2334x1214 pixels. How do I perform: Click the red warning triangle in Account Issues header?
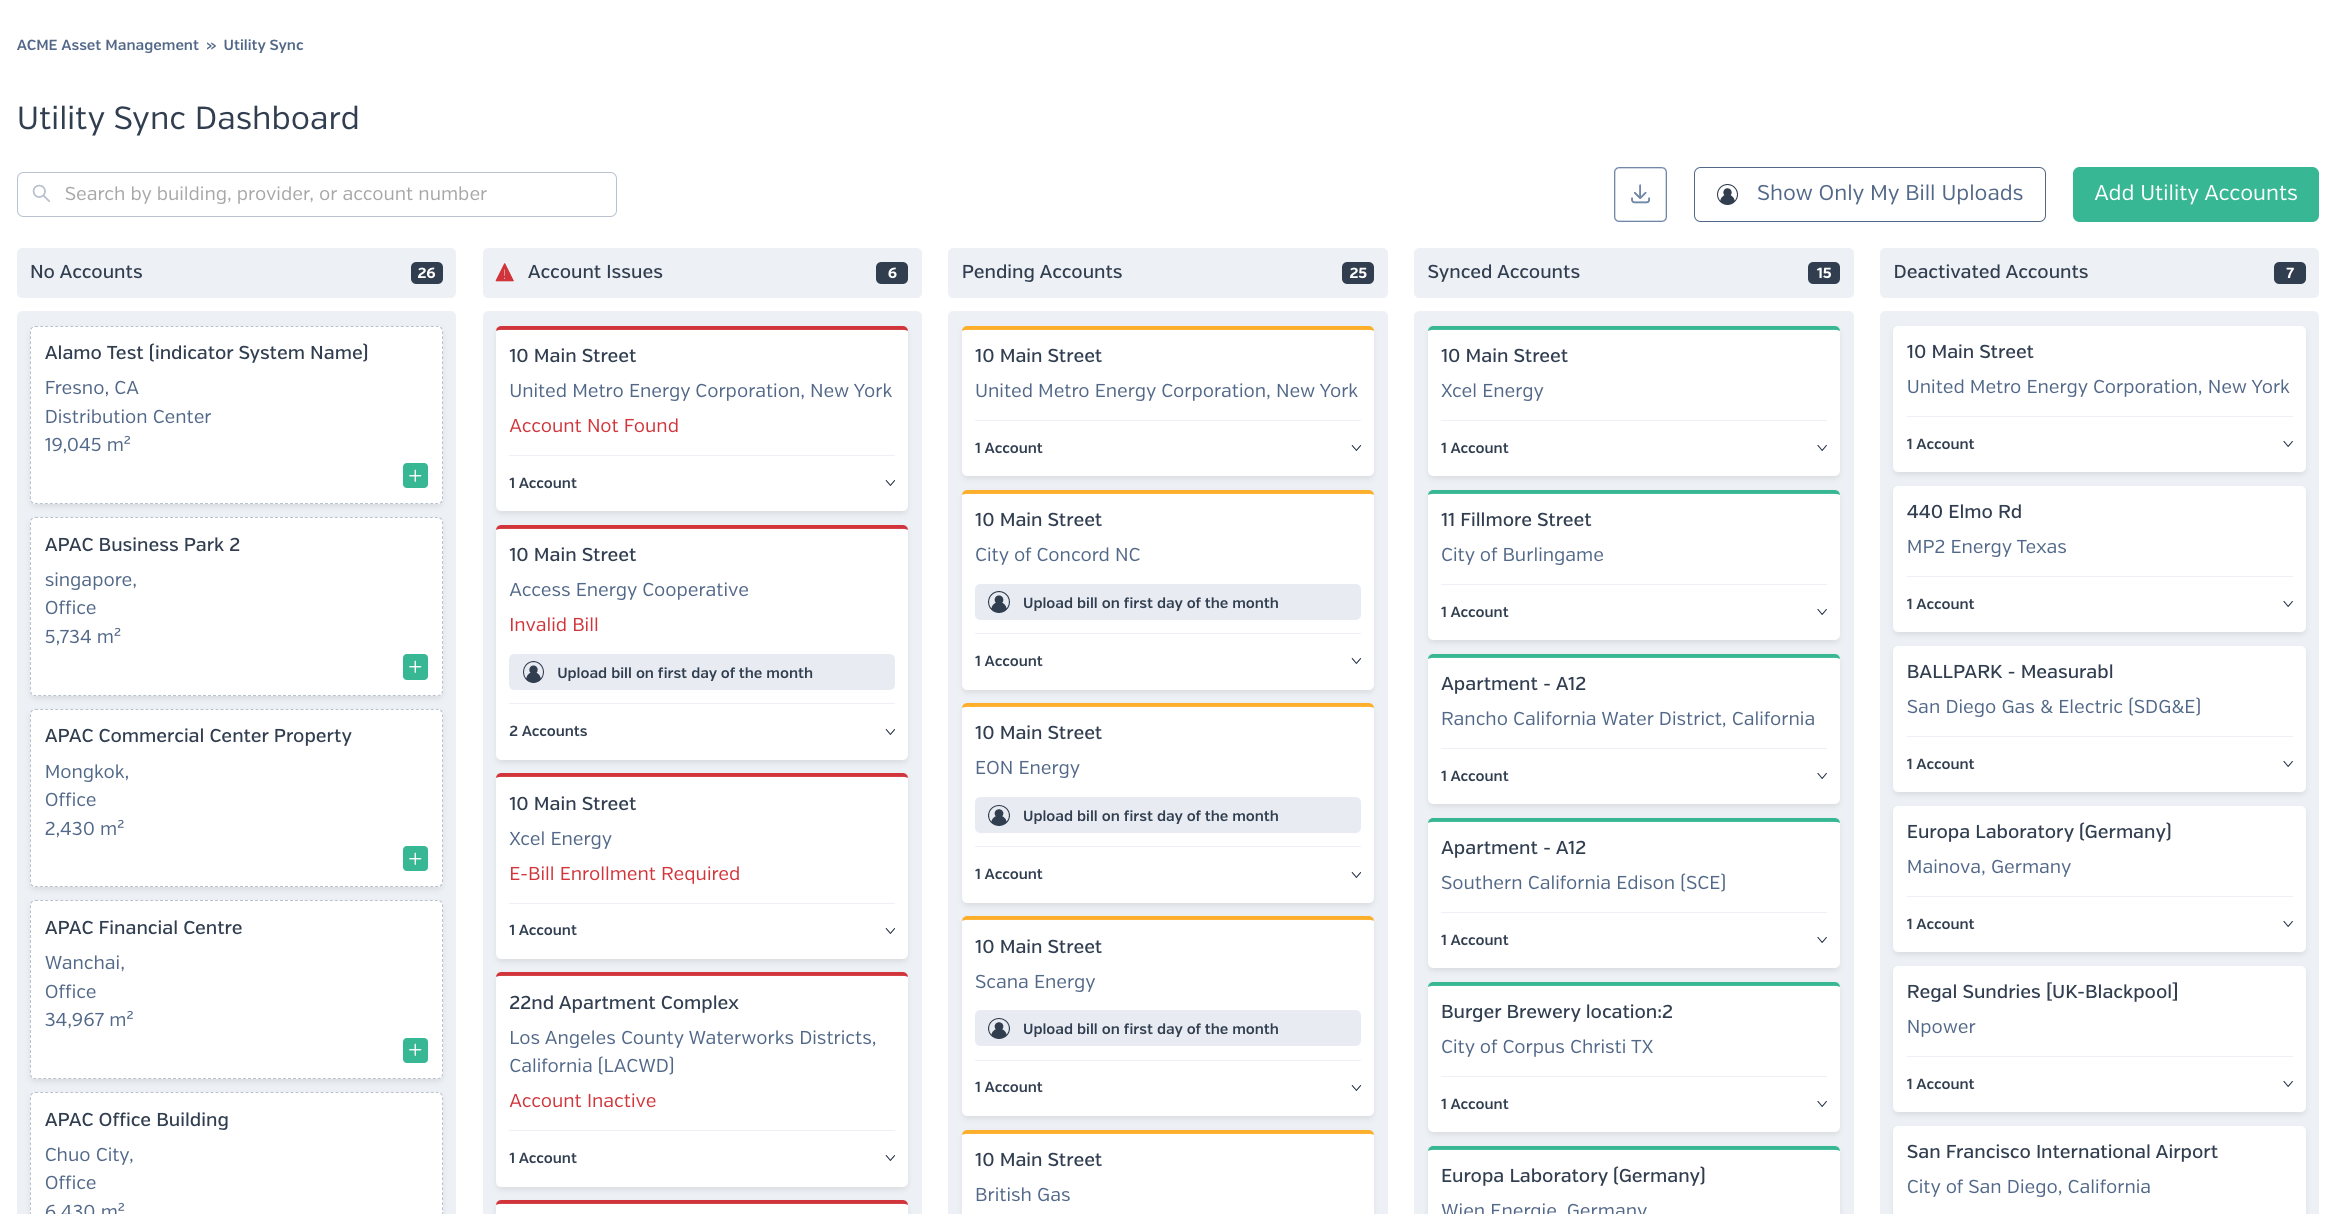[x=504, y=271]
